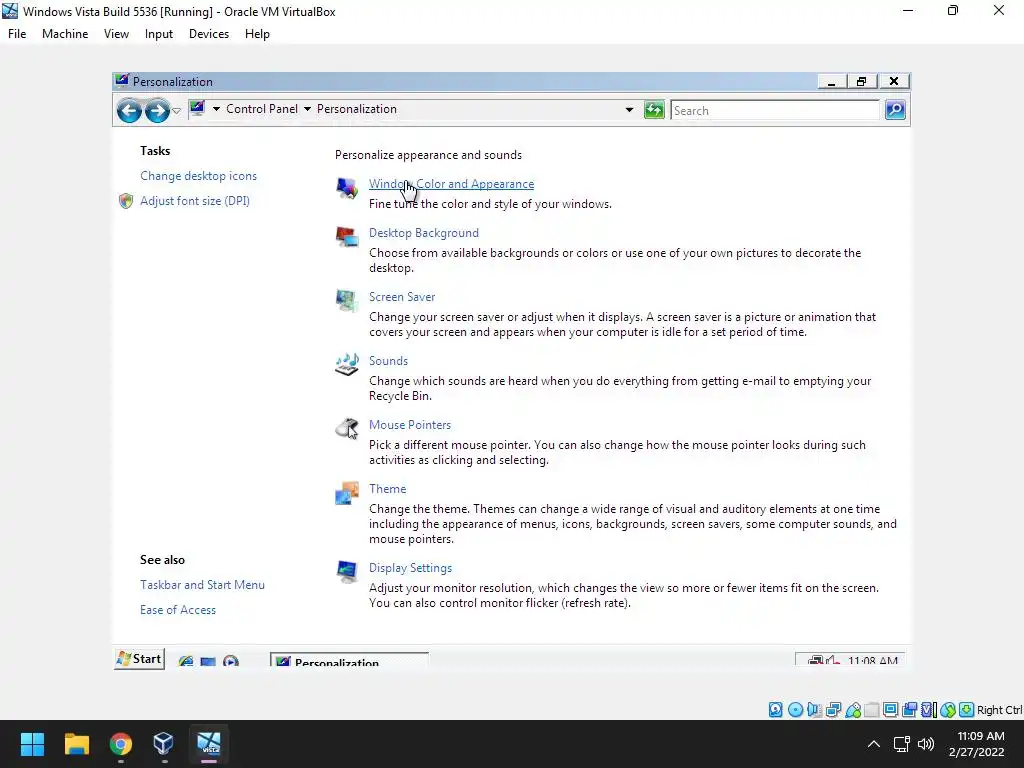
Task: Click the VirtualBox CPU execution status icon
Action: click(x=929, y=710)
